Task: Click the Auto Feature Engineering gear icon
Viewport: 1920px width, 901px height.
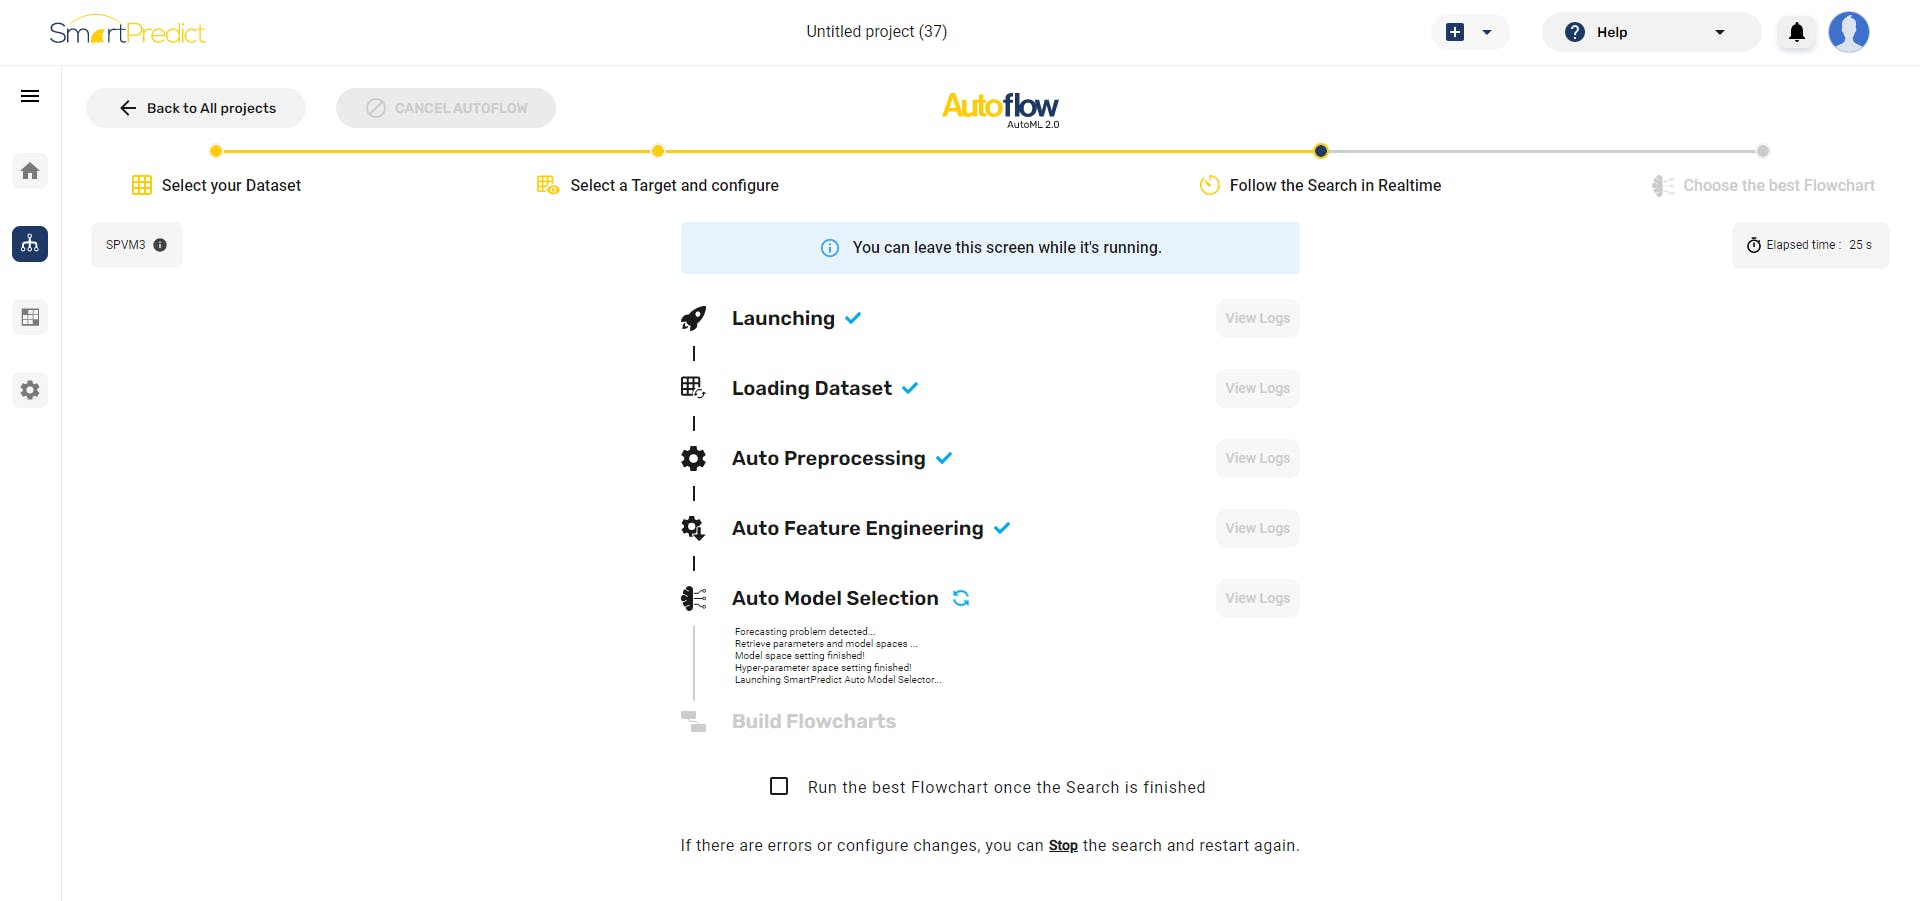Action: [x=693, y=528]
